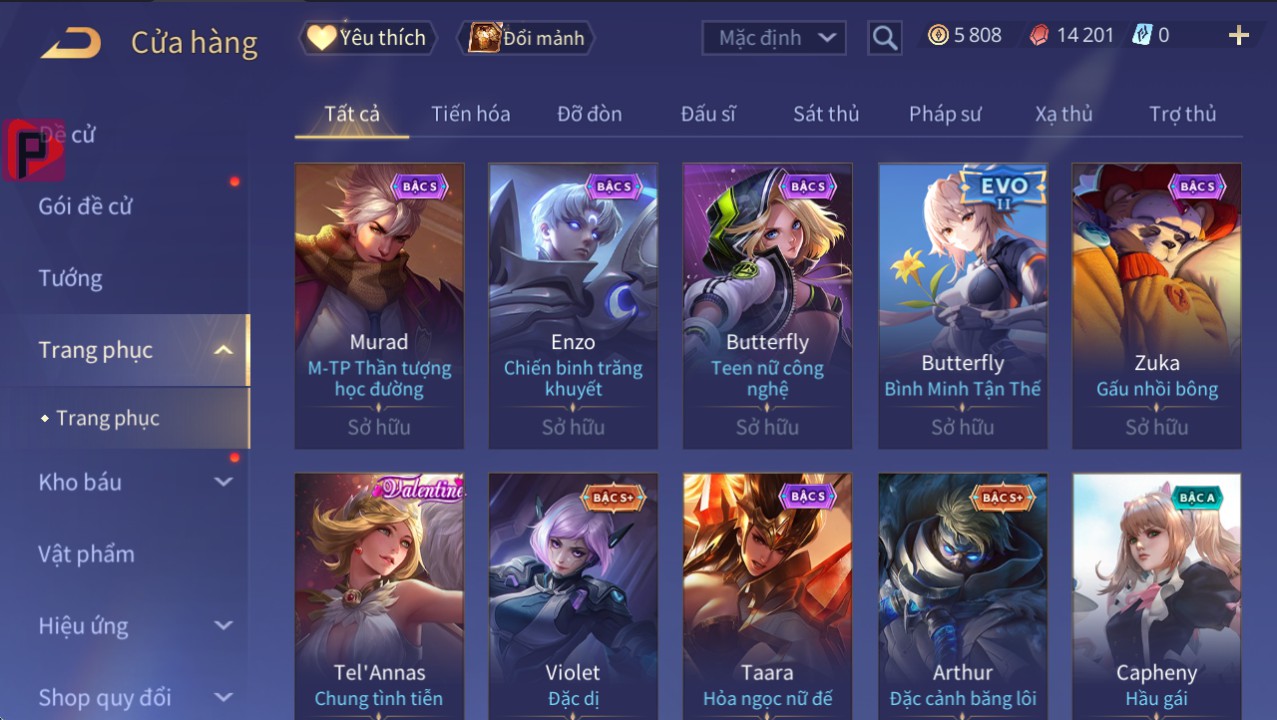Viewport: 1277px width, 720px height.
Task: Tap the back arrow icon
Action: (70, 43)
